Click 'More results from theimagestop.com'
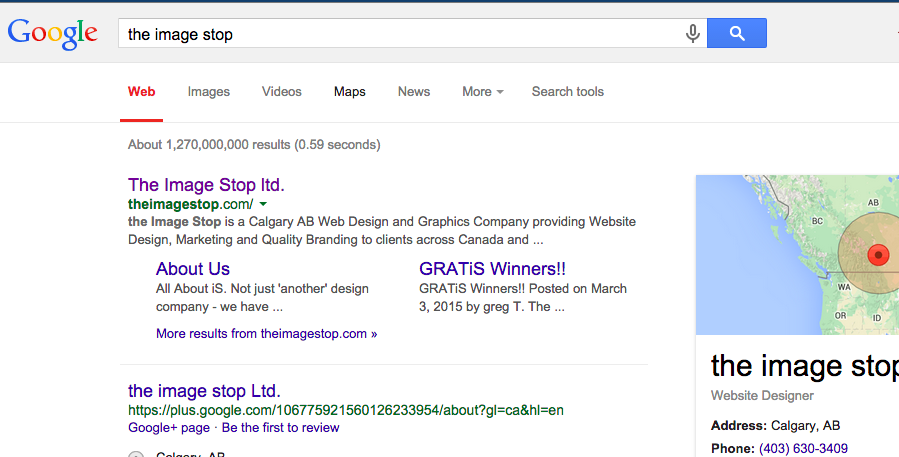This screenshot has height=457, width=899. tap(267, 334)
